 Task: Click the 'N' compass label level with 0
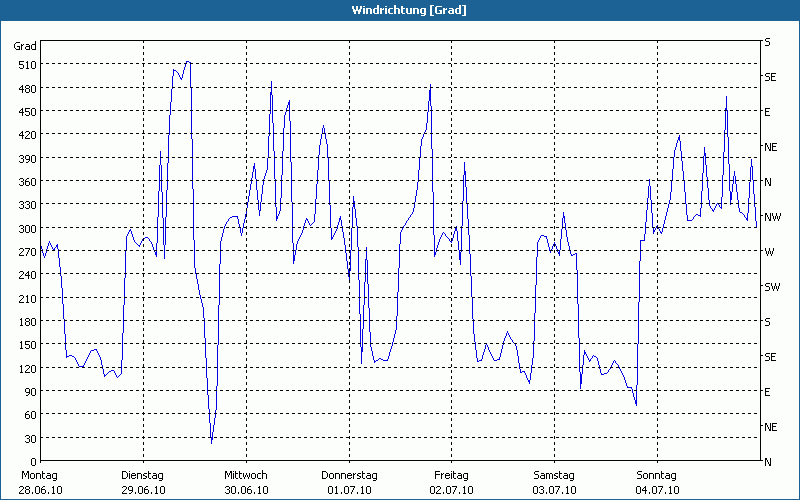768,462
